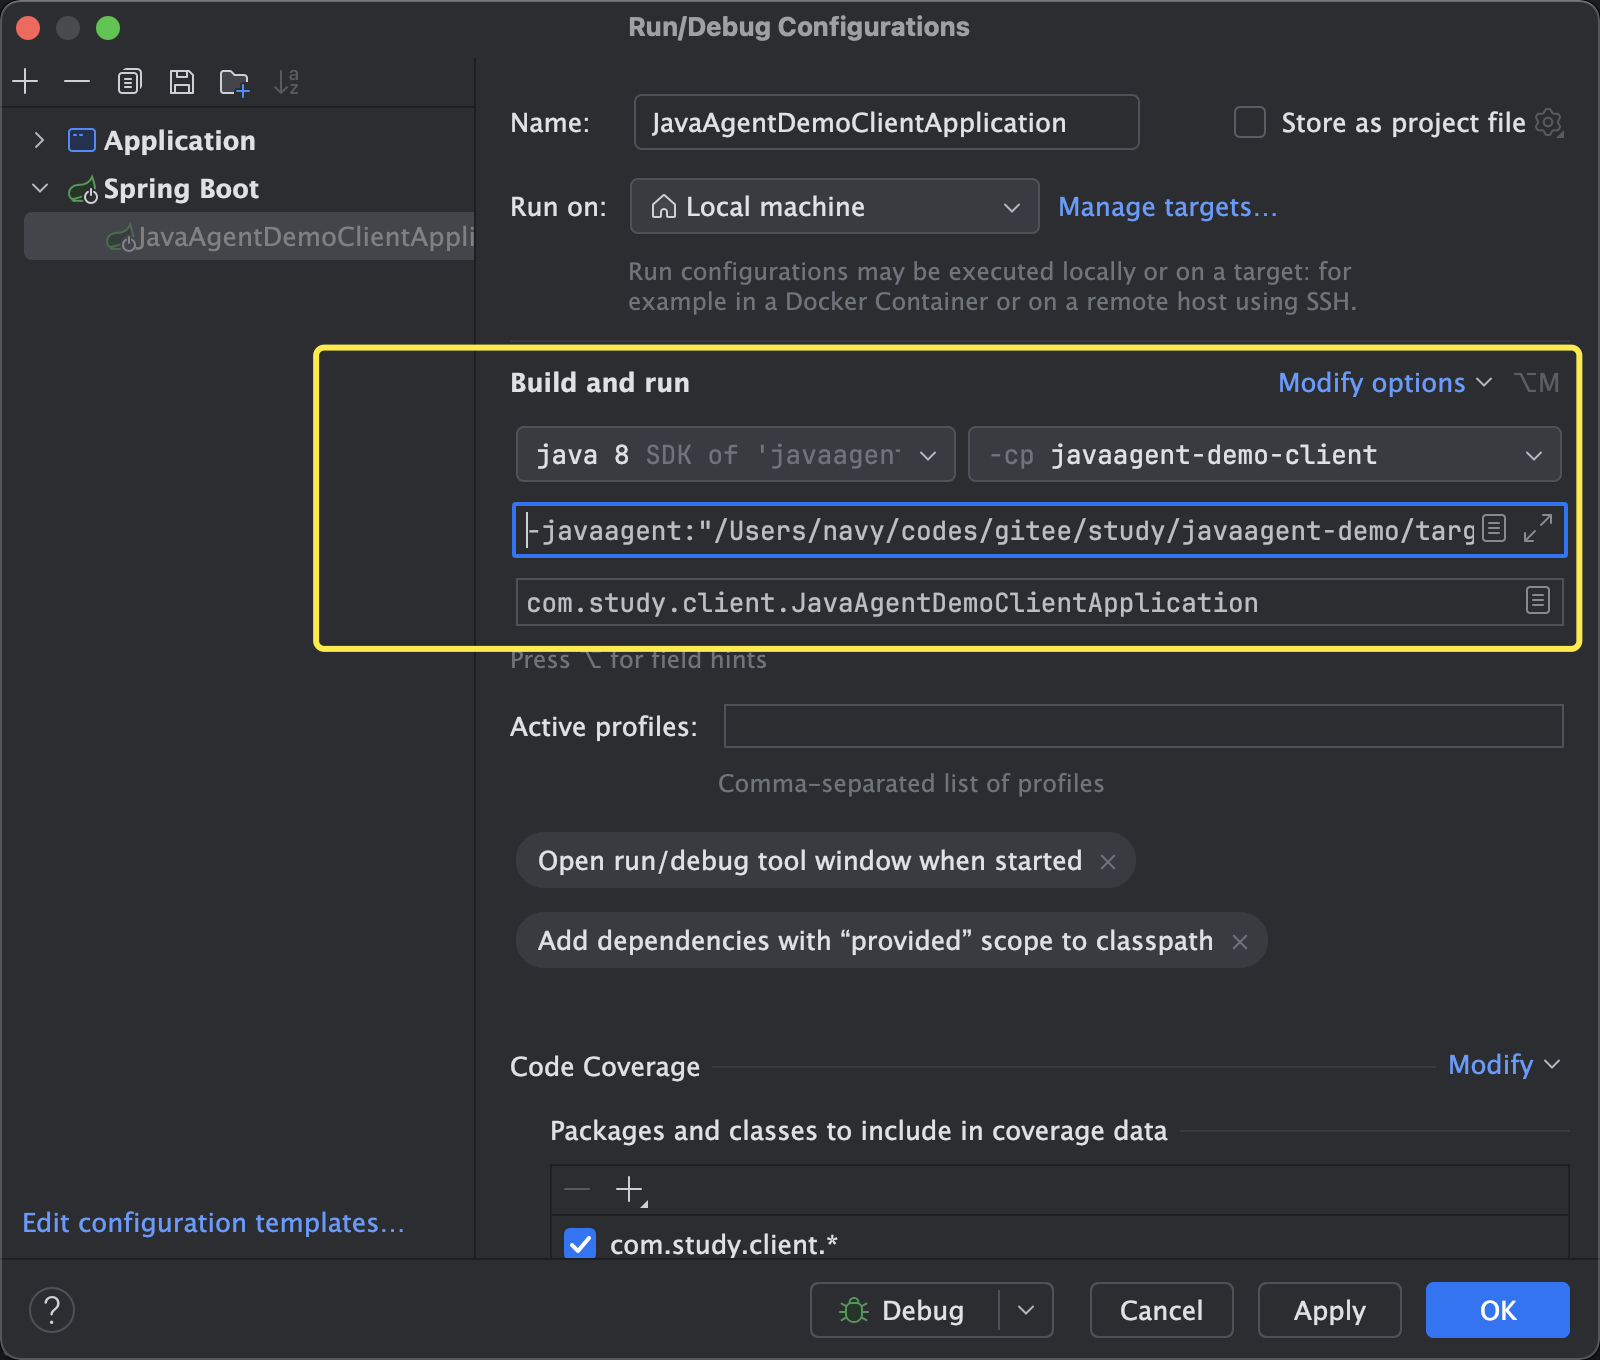Screen dimensions: 1600x1360
Task: Insert macros in the VM options field
Action: pos(1494,528)
